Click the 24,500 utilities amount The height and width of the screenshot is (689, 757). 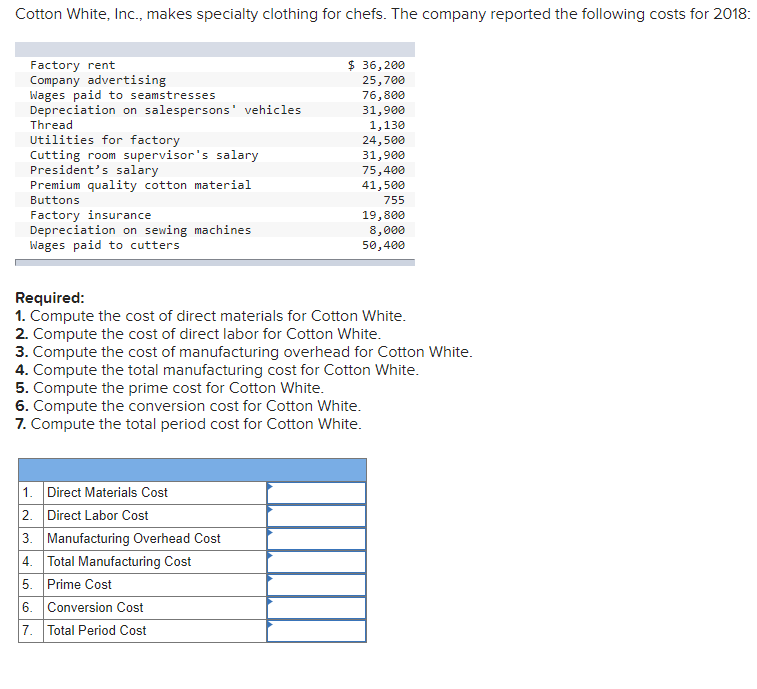(x=383, y=140)
